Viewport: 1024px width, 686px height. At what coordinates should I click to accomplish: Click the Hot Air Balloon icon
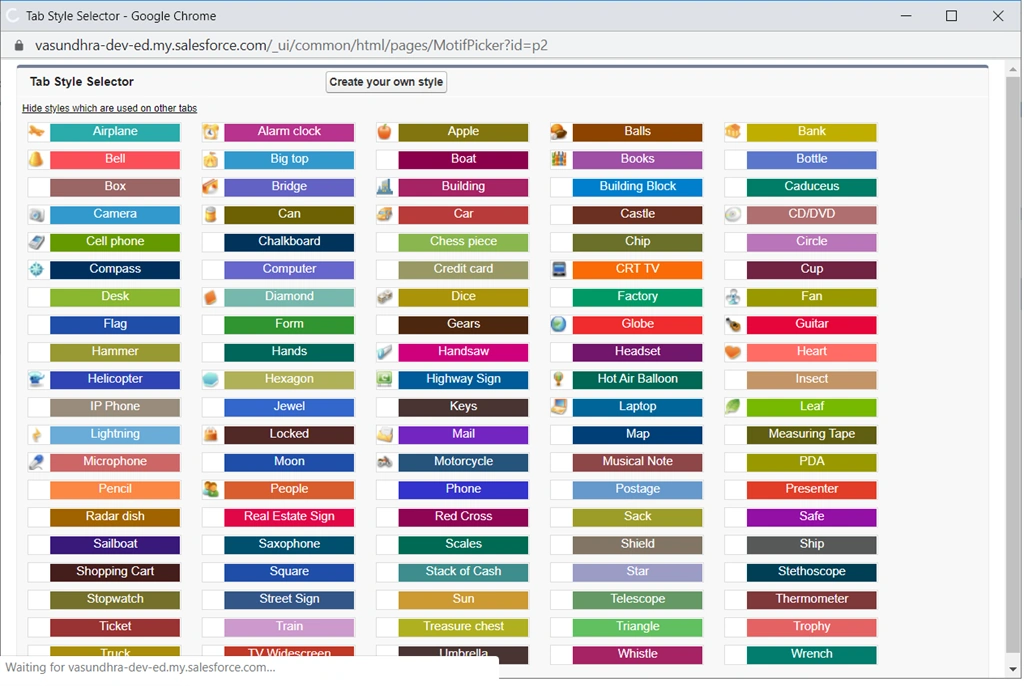coord(559,380)
